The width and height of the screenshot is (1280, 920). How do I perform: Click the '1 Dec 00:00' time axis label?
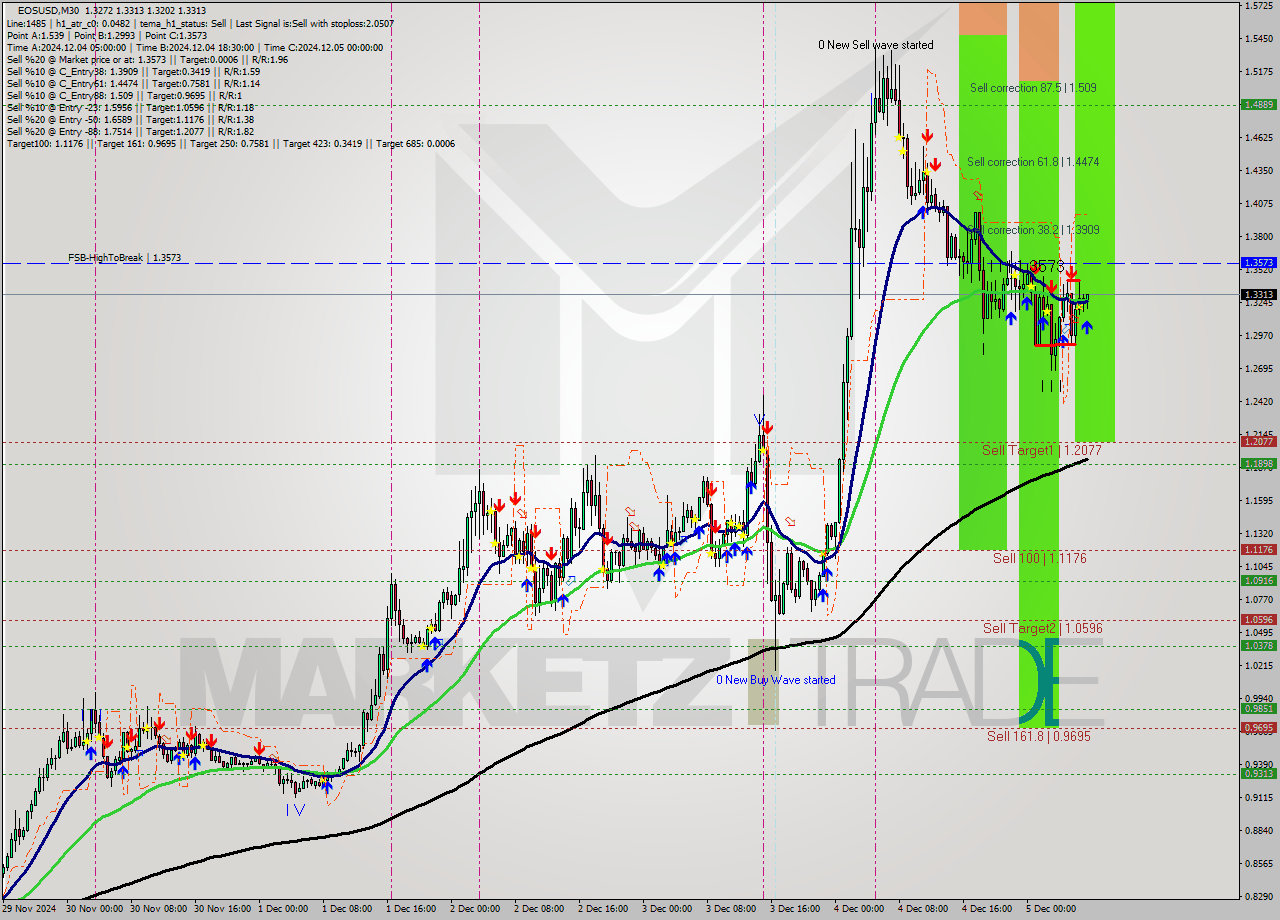(x=284, y=909)
